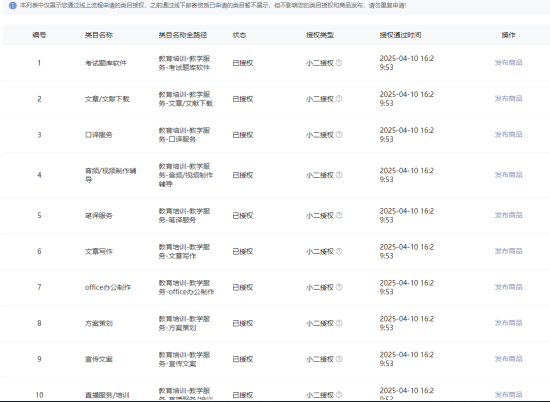
Task: Open 发布商品 link for office办公制作
Action: 508,287
